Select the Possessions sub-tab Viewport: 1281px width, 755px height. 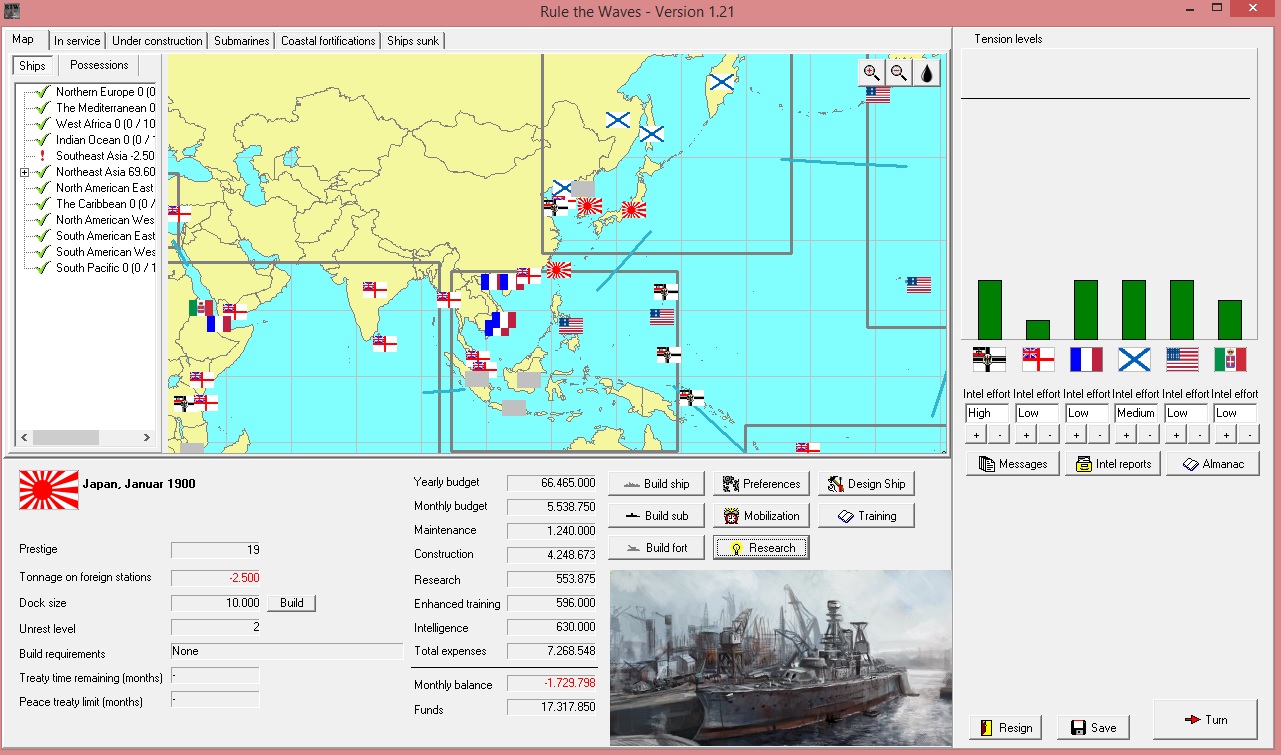click(99, 65)
